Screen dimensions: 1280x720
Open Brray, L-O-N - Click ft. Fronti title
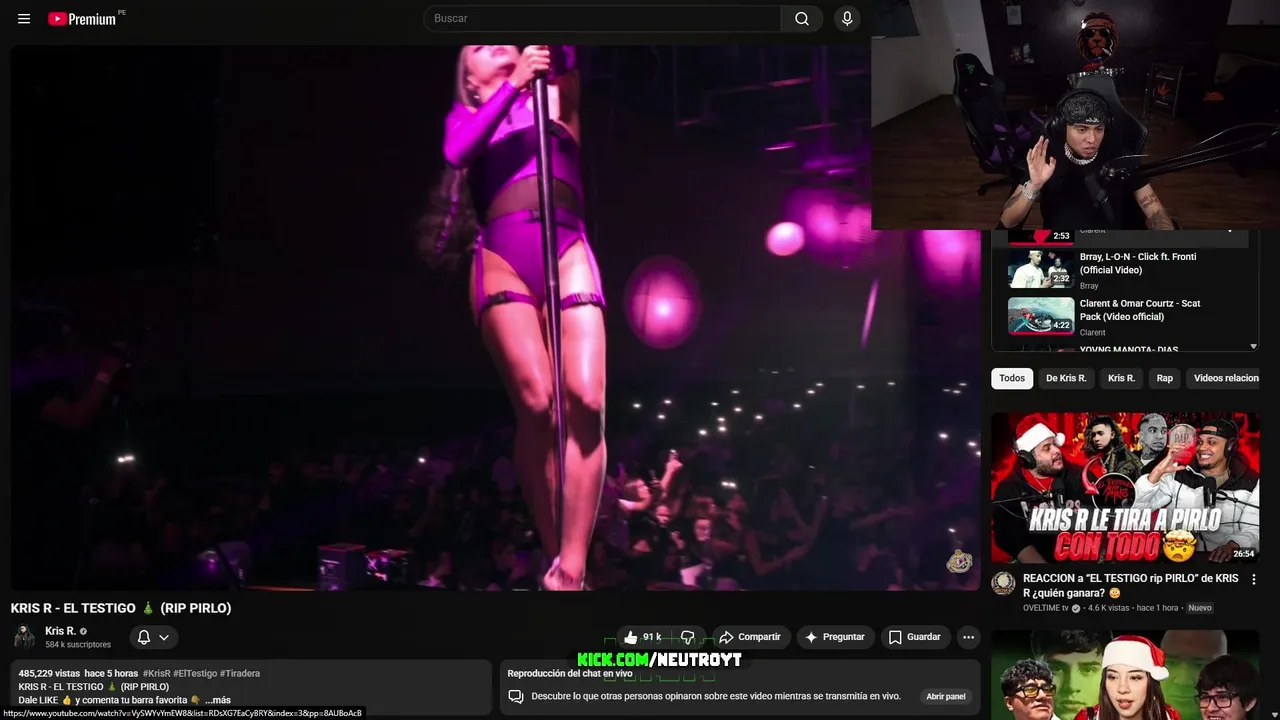coord(1138,263)
